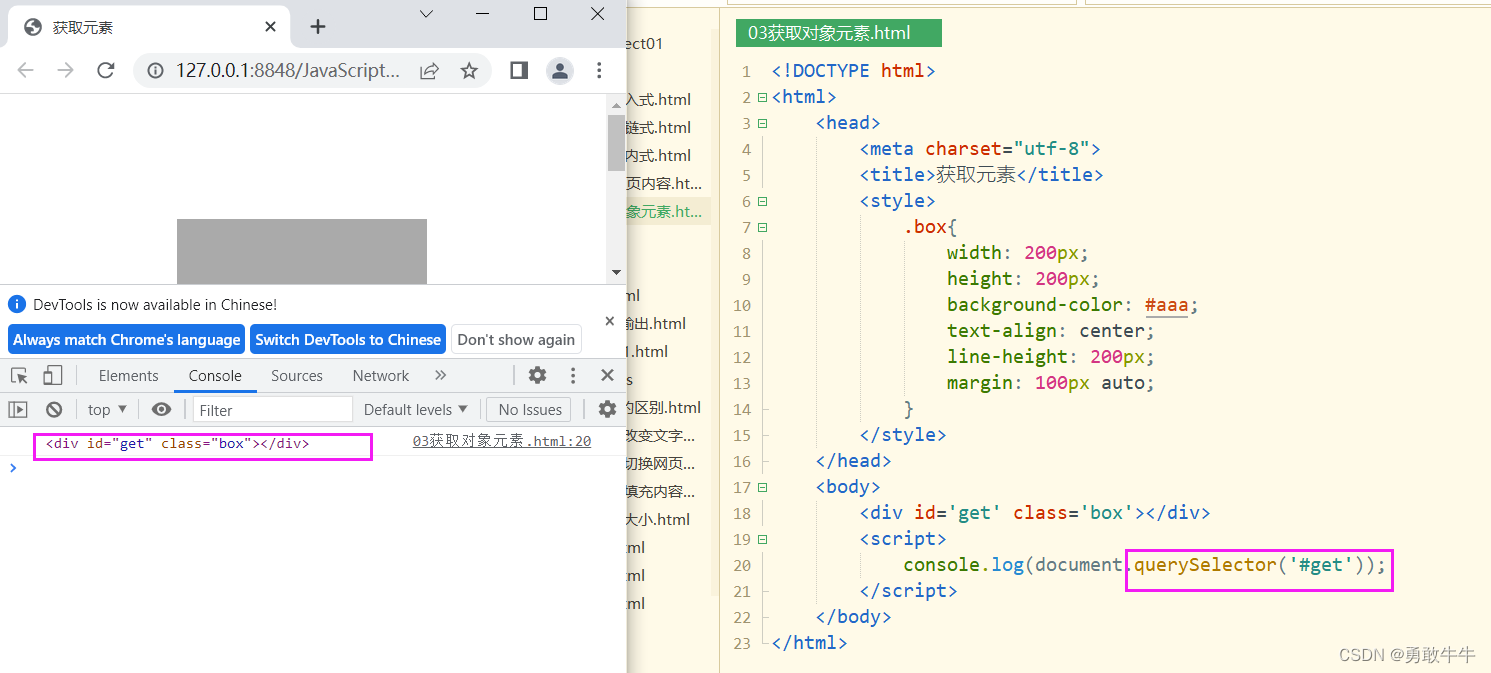The height and width of the screenshot is (673, 1491).
Task: Go forward in Chrome browser
Action: click(x=66, y=70)
